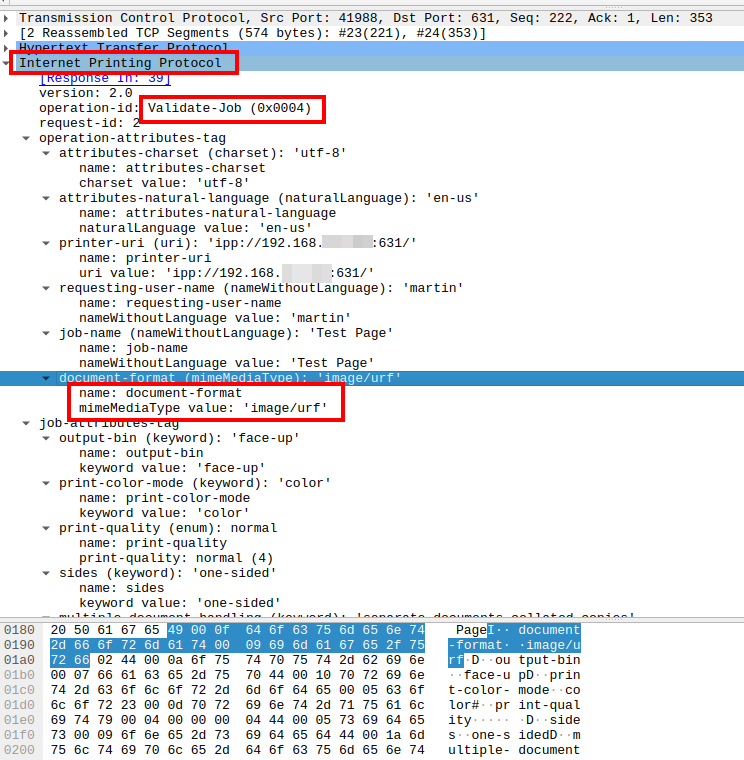Expand the Hypertext Transfer Protocol section
Viewport: 744px width, 760px height.
[x=8, y=48]
